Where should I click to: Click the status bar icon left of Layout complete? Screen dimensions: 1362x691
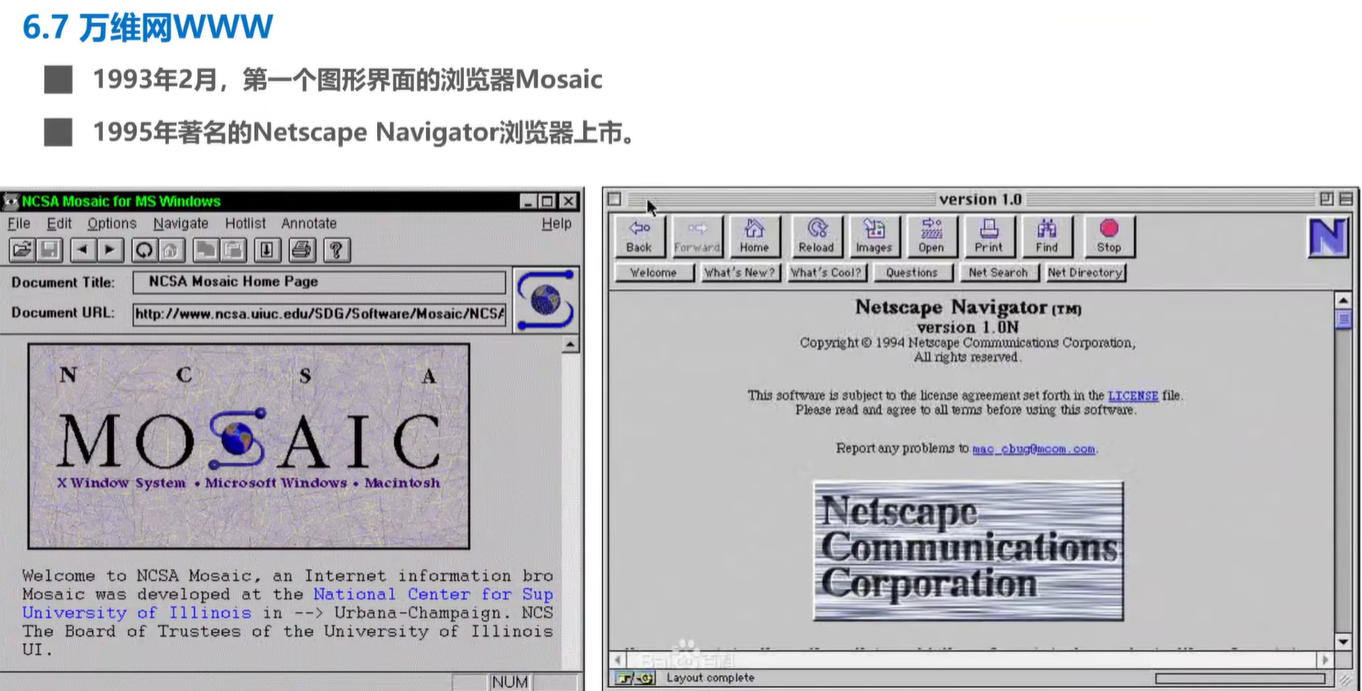point(635,678)
